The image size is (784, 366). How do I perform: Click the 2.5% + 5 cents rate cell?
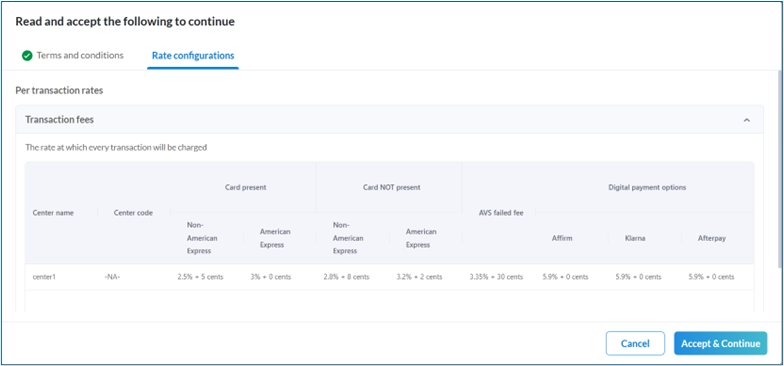(200, 276)
